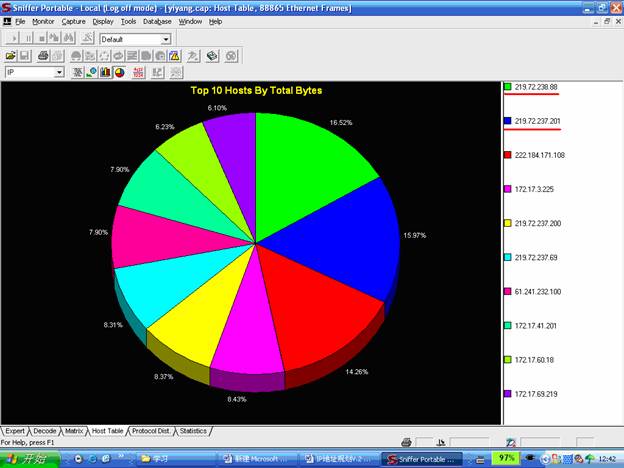Open the folder window taskbar button
624x468 pixels.
pos(175,459)
